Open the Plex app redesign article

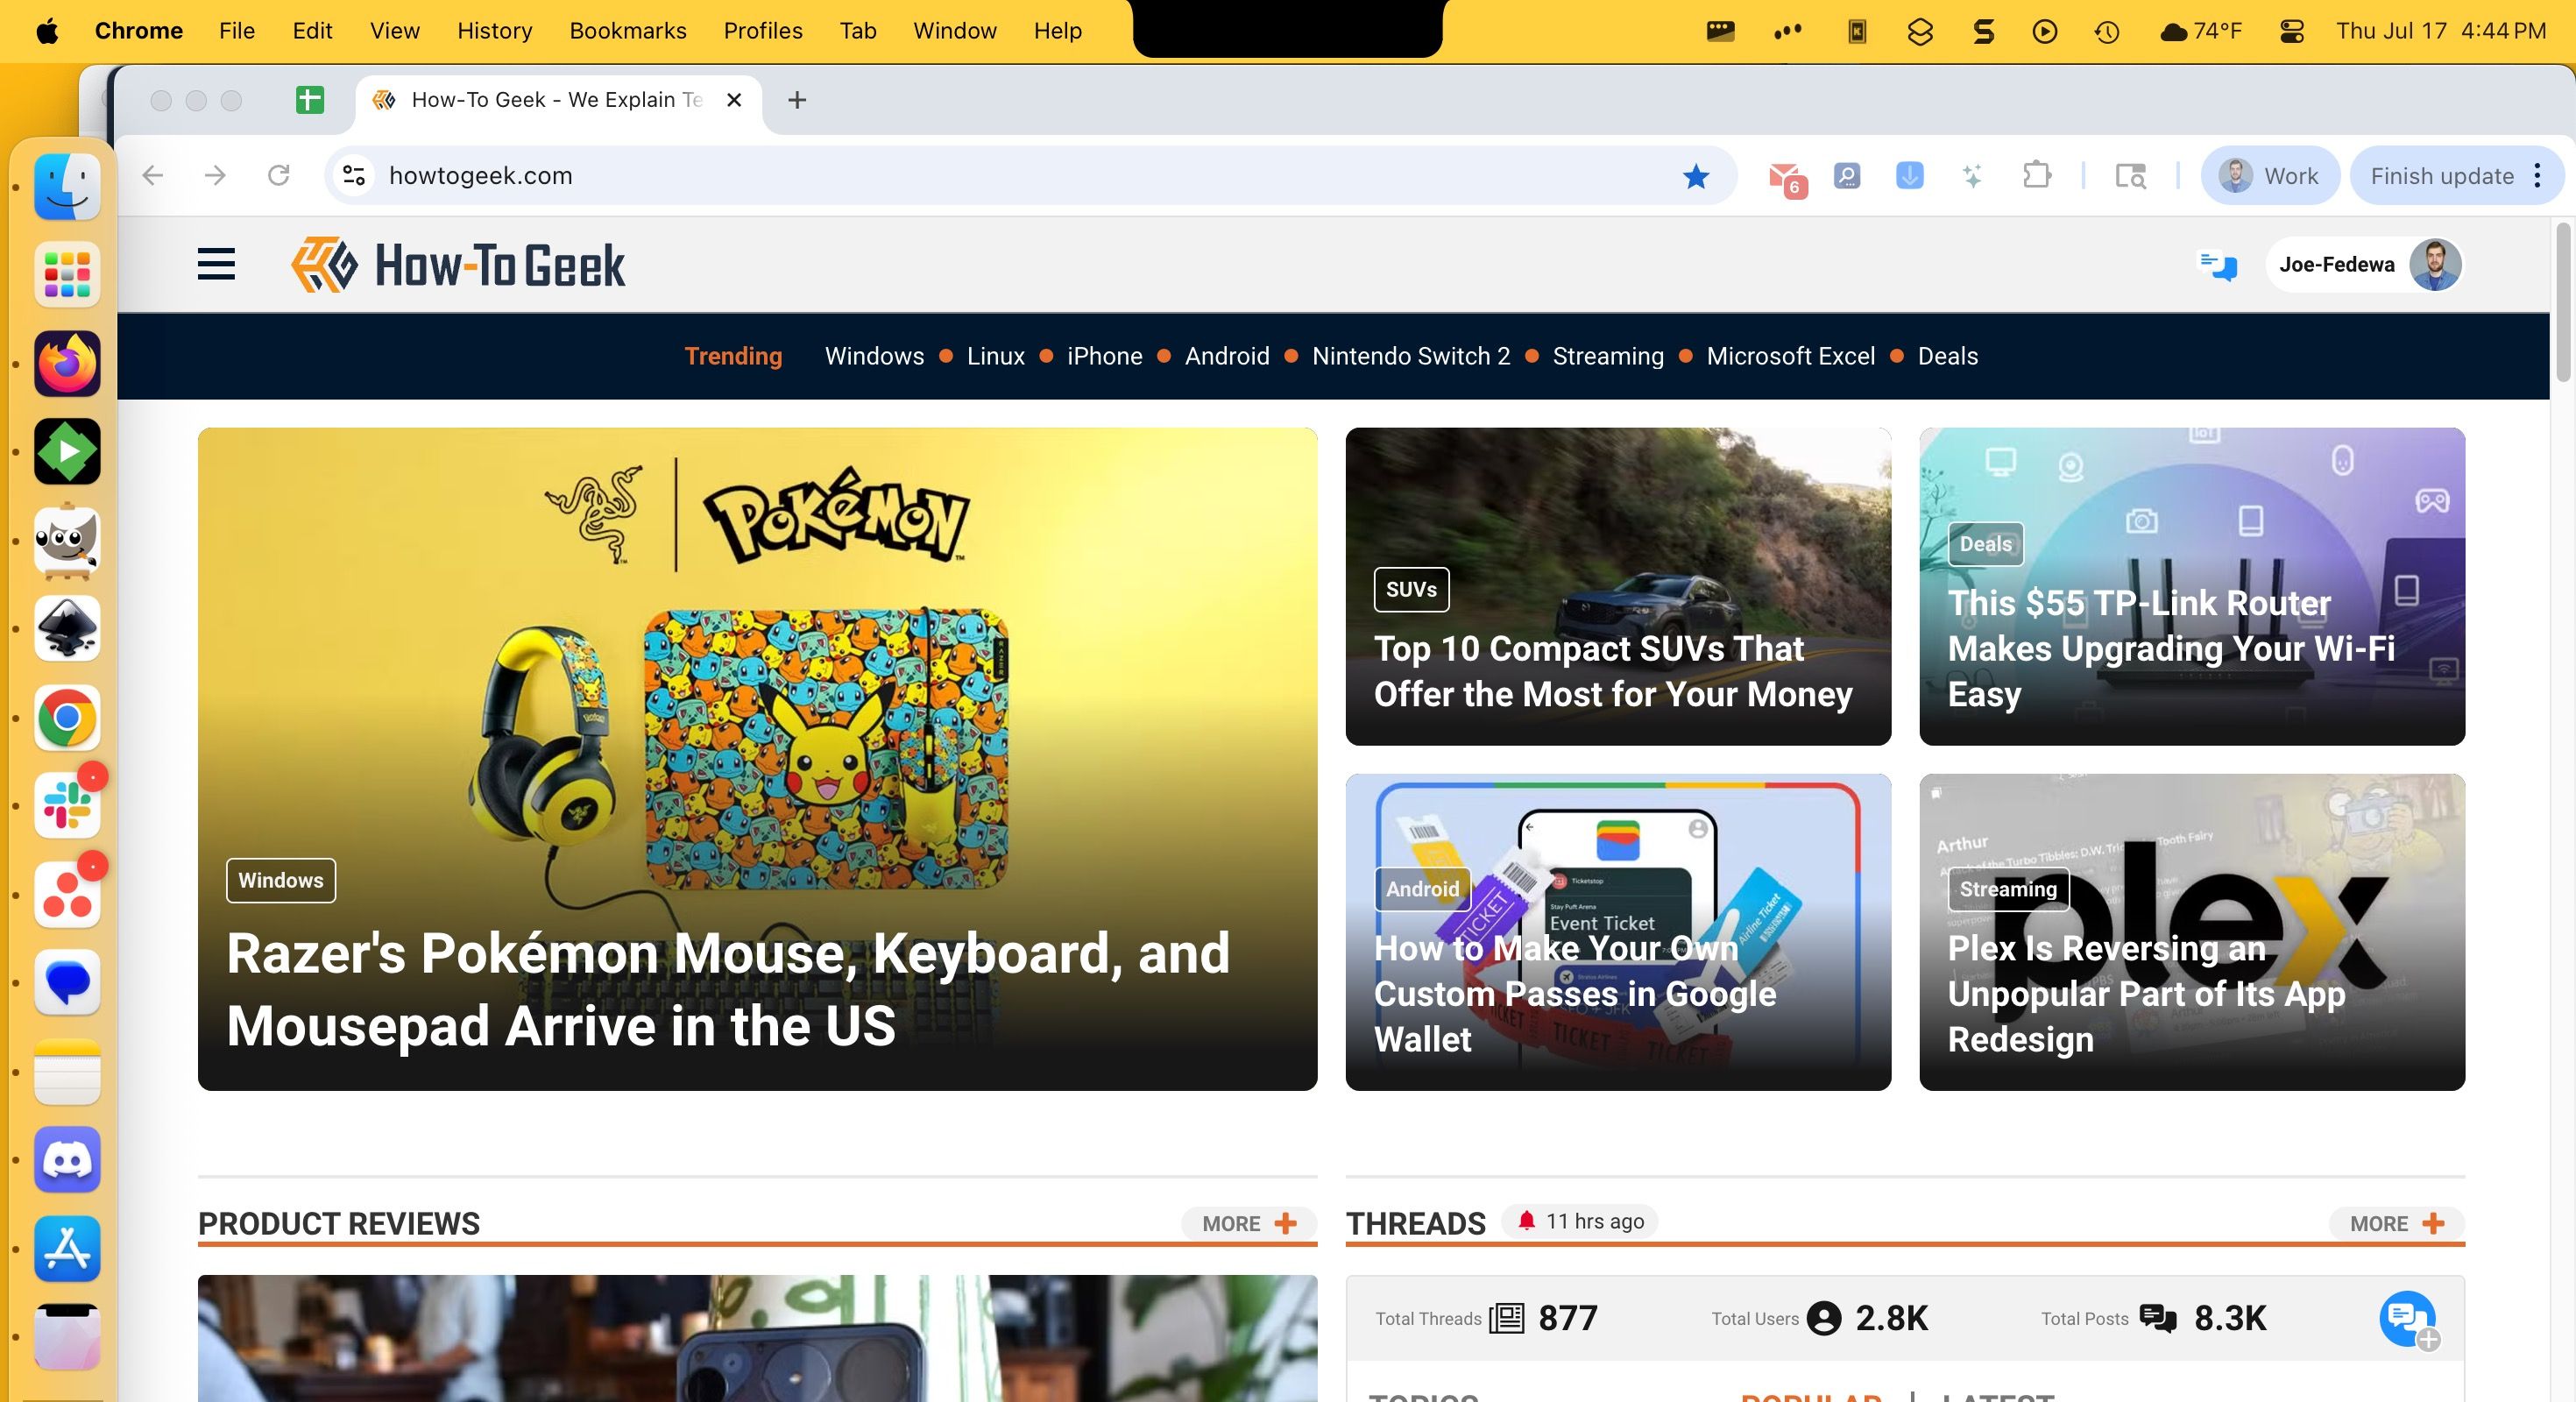coord(2145,993)
